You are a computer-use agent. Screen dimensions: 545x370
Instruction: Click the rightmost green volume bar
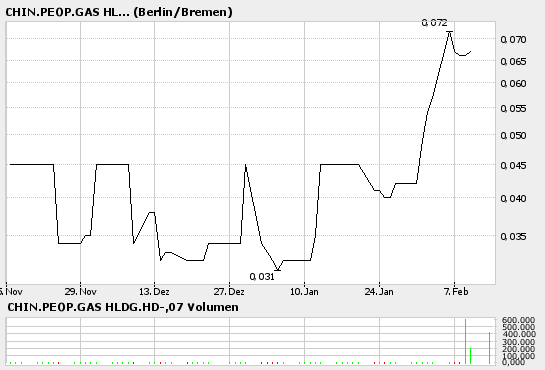coord(489,348)
